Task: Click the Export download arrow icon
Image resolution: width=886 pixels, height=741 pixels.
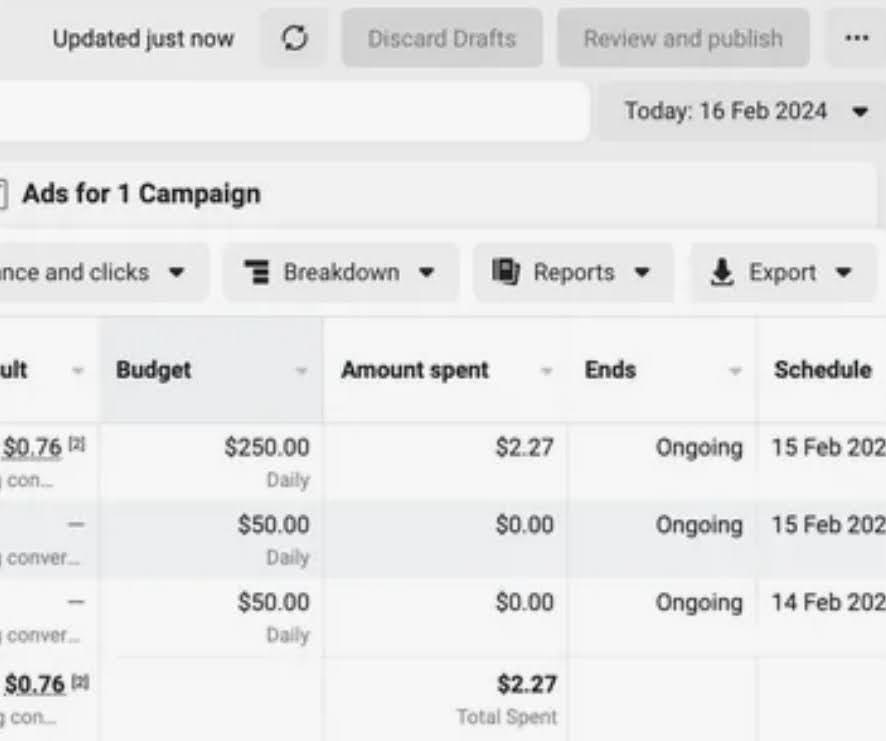Action: (722, 273)
